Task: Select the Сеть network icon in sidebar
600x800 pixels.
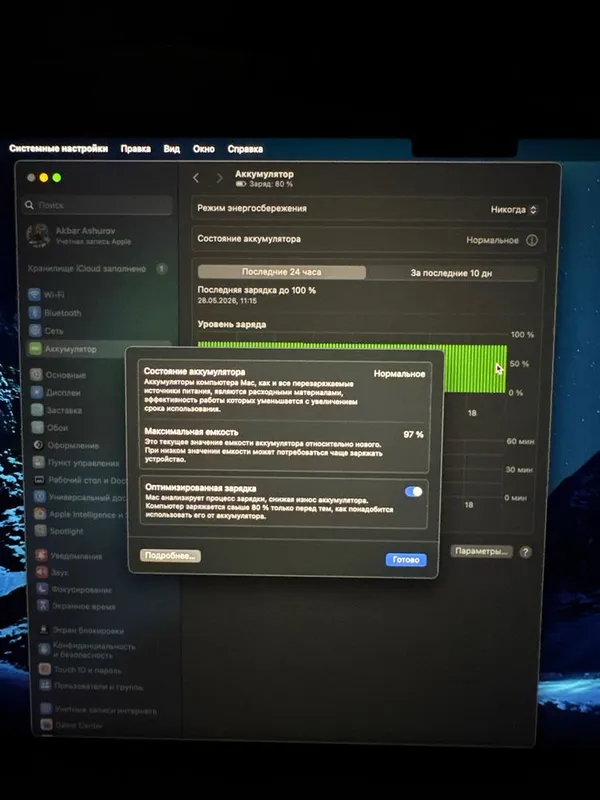Action: point(35,331)
